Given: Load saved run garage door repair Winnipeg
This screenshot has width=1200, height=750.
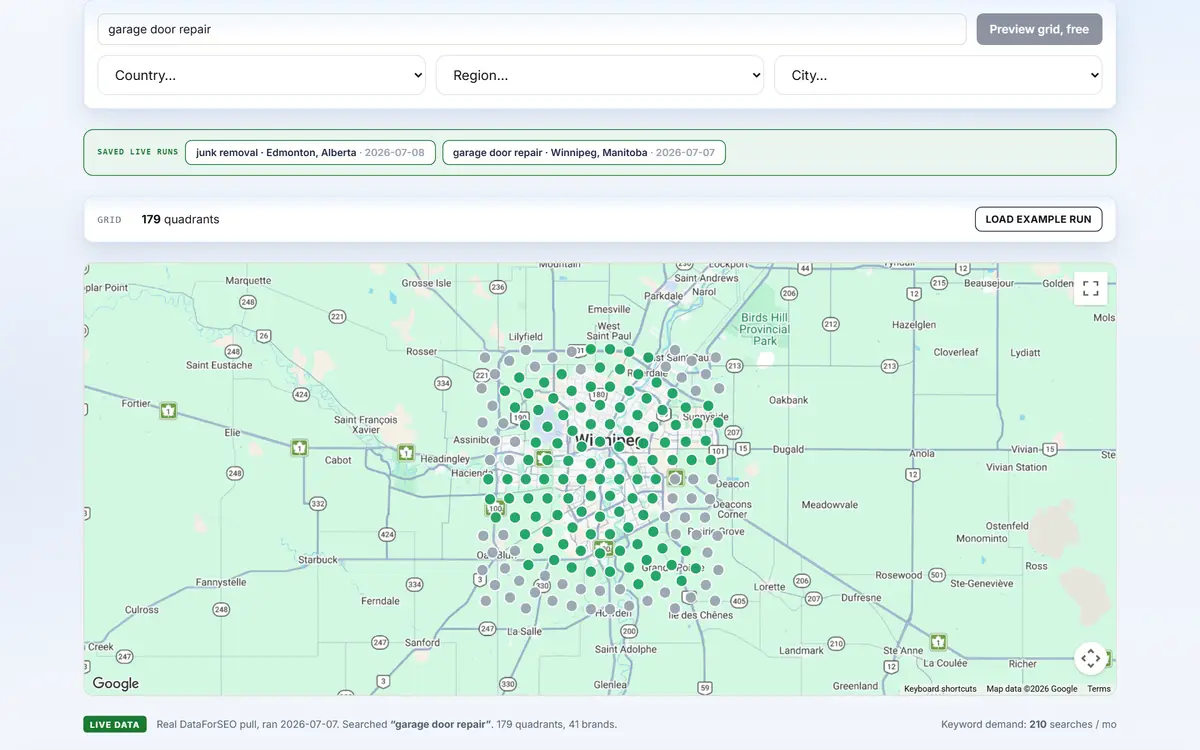Looking at the screenshot, I should point(584,153).
